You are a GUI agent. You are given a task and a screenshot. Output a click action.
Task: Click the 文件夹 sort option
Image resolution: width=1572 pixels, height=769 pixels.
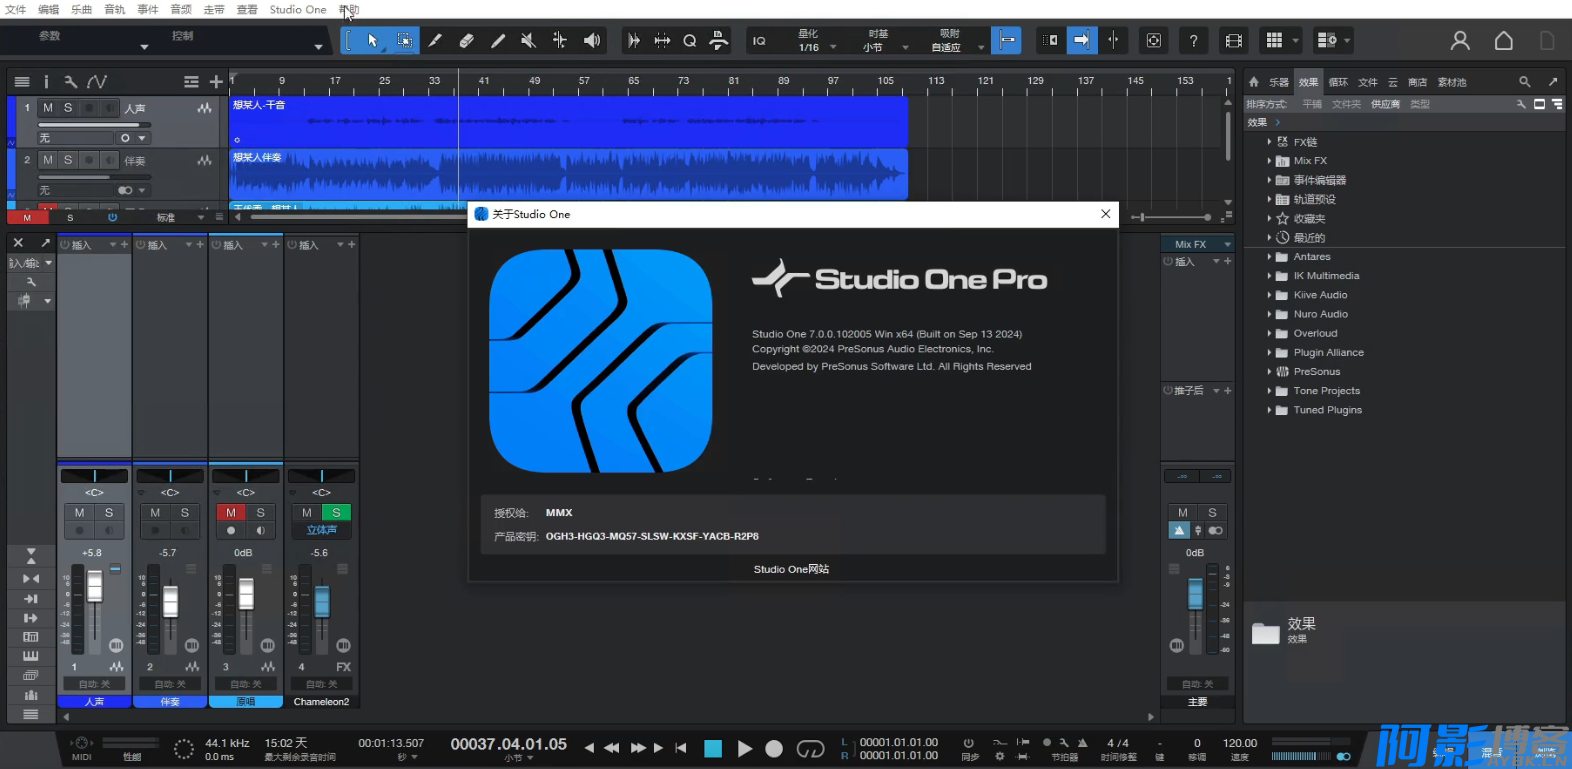(x=1346, y=104)
